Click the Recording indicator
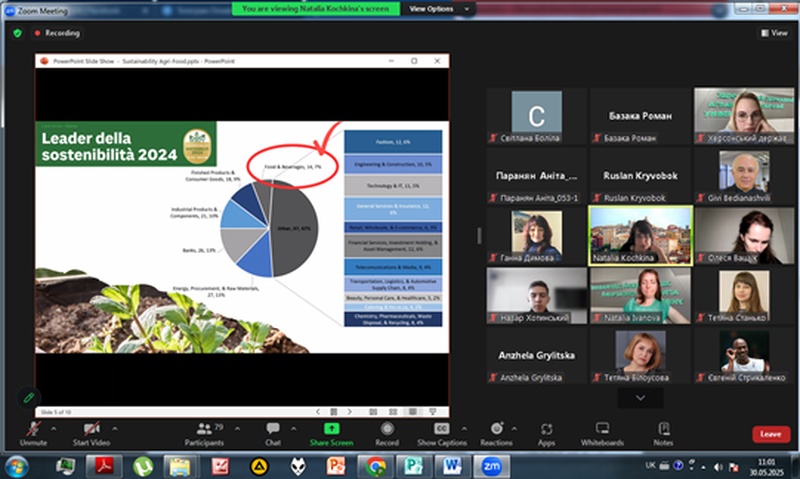This screenshot has width=800, height=479. click(x=57, y=33)
